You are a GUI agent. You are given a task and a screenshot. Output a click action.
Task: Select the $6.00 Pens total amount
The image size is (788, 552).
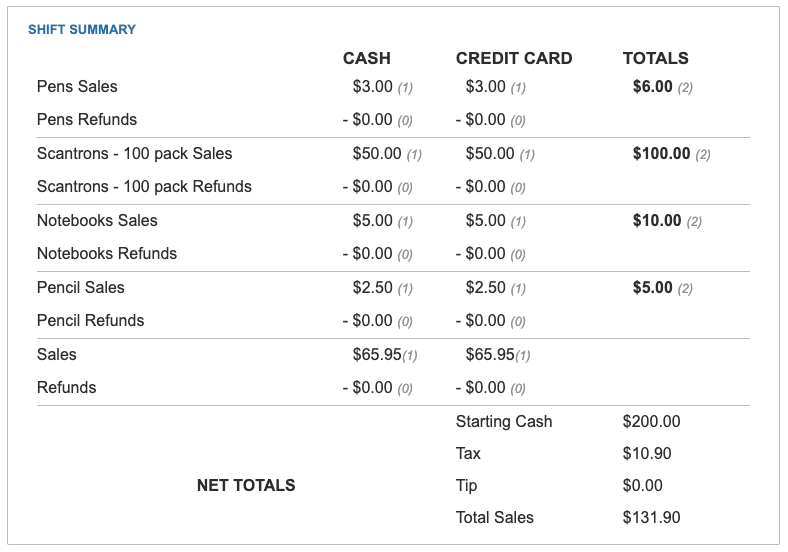pos(652,87)
